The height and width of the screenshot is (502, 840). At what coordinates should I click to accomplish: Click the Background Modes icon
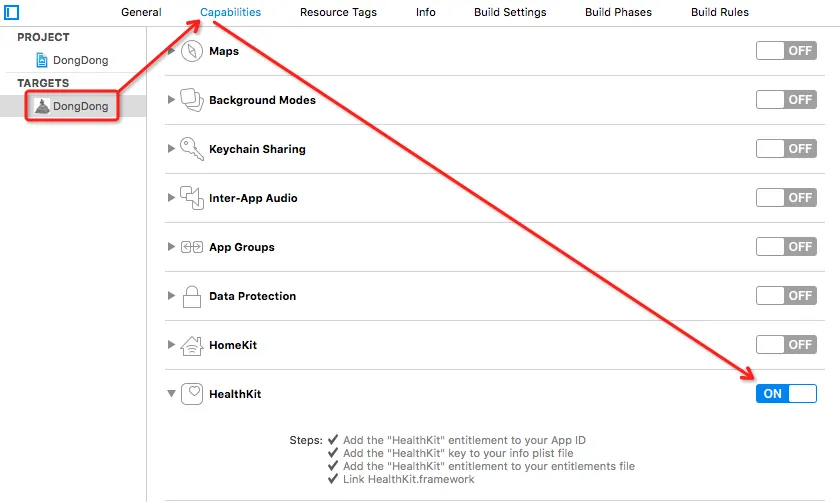pos(192,100)
